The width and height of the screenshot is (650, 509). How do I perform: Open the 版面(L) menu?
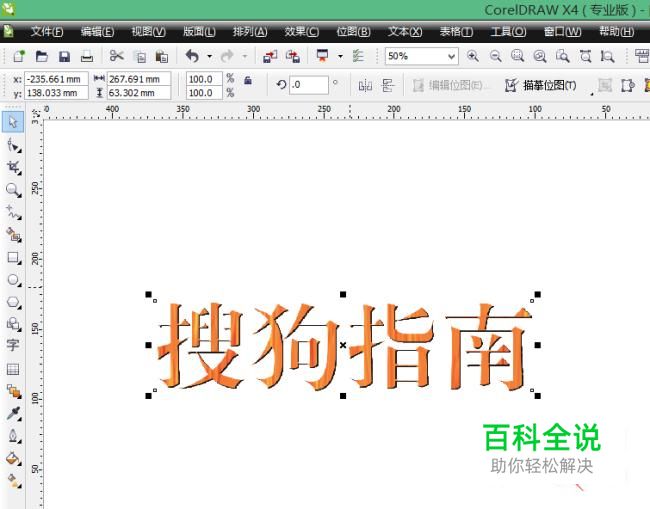coord(199,32)
